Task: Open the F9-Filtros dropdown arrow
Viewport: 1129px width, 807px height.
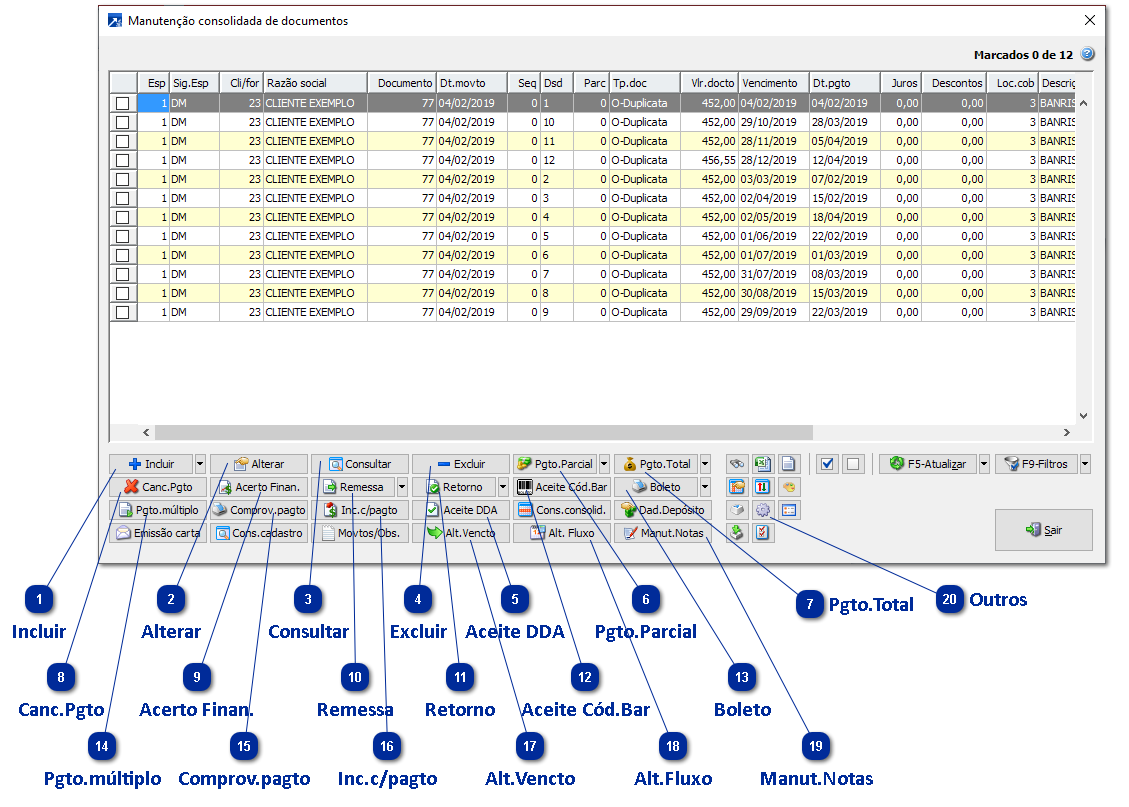Action: click(x=1085, y=464)
